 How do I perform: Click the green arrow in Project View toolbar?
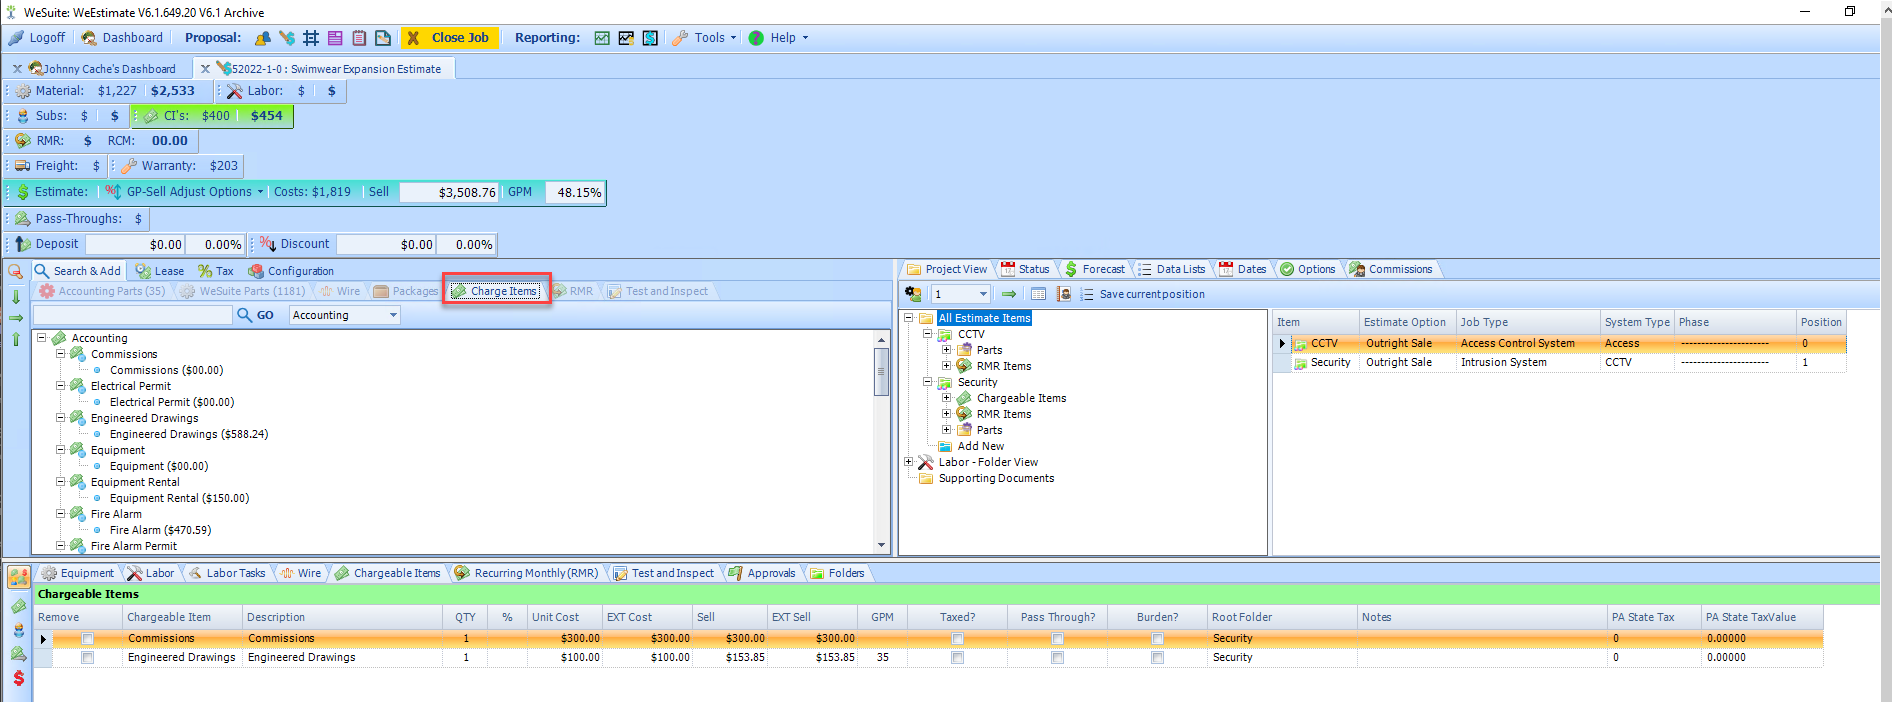1009,294
